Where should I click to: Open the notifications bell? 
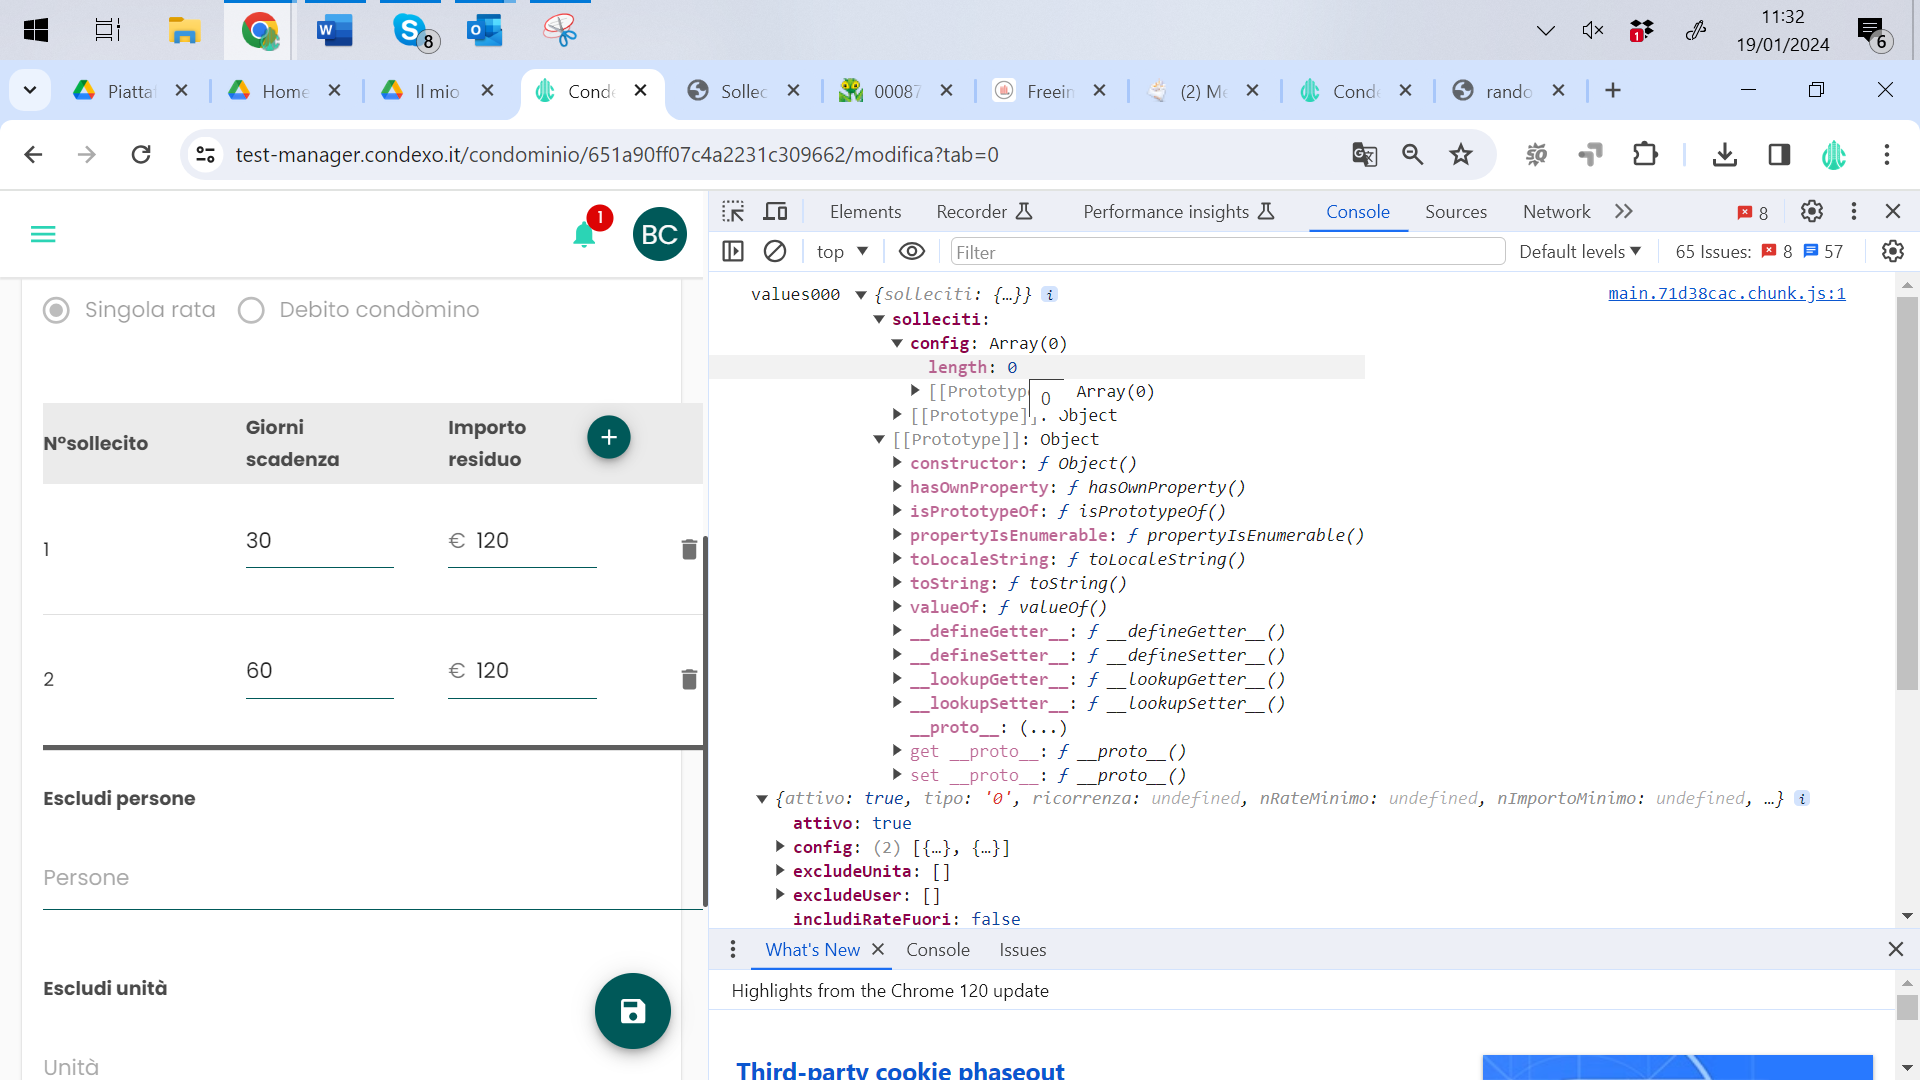tap(584, 235)
